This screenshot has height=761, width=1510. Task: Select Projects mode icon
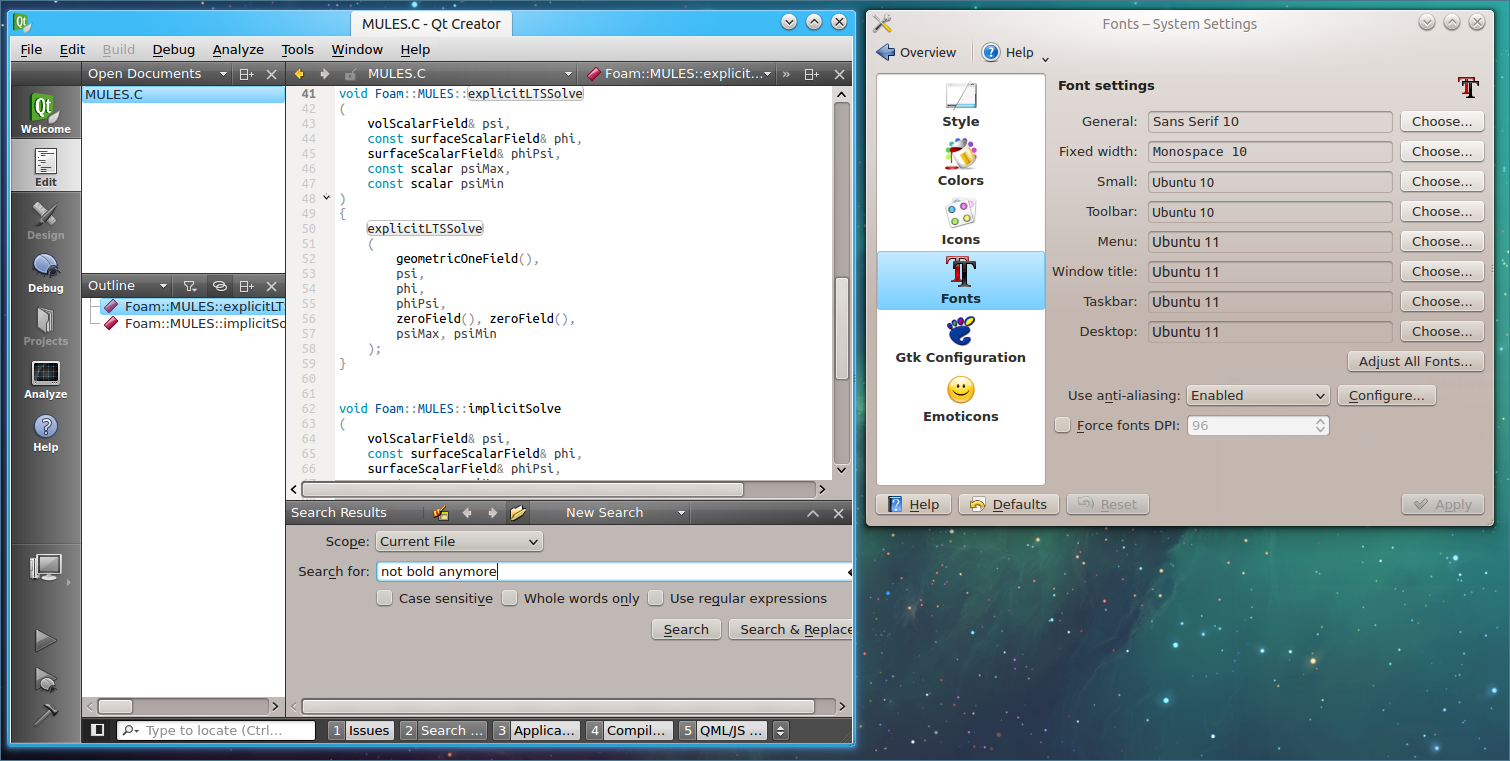pyautogui.click(x=46, y=326)
